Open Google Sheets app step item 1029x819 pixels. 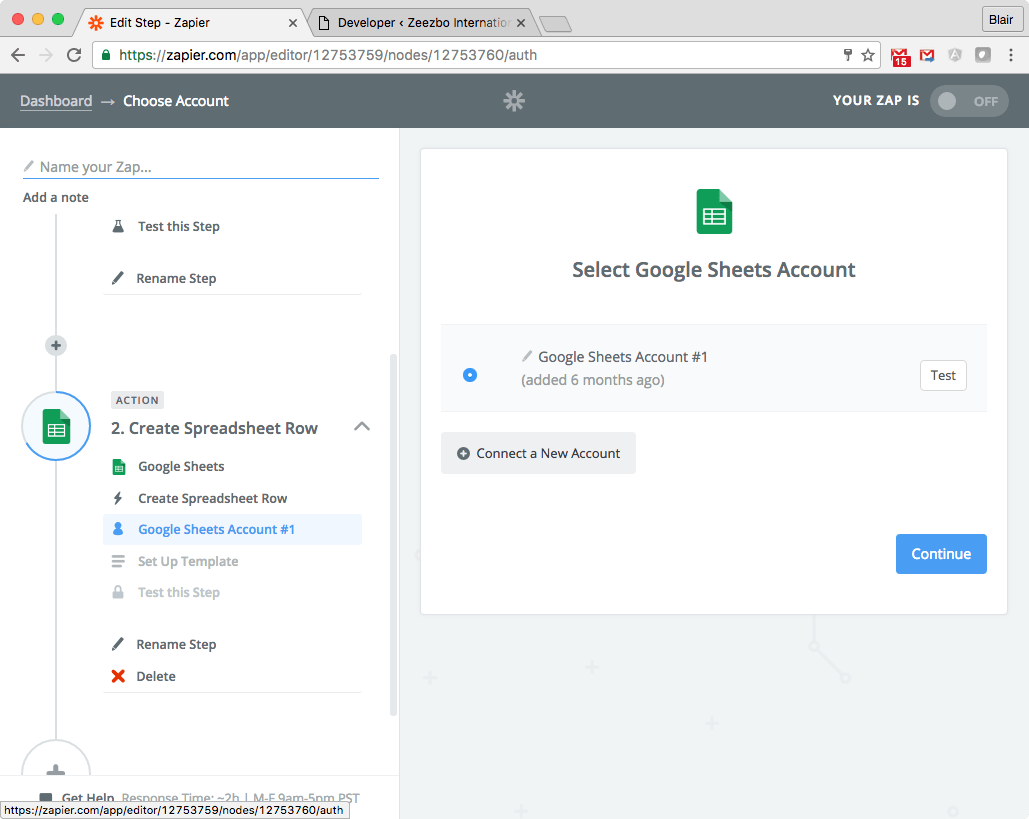click(x=181, y=467)
